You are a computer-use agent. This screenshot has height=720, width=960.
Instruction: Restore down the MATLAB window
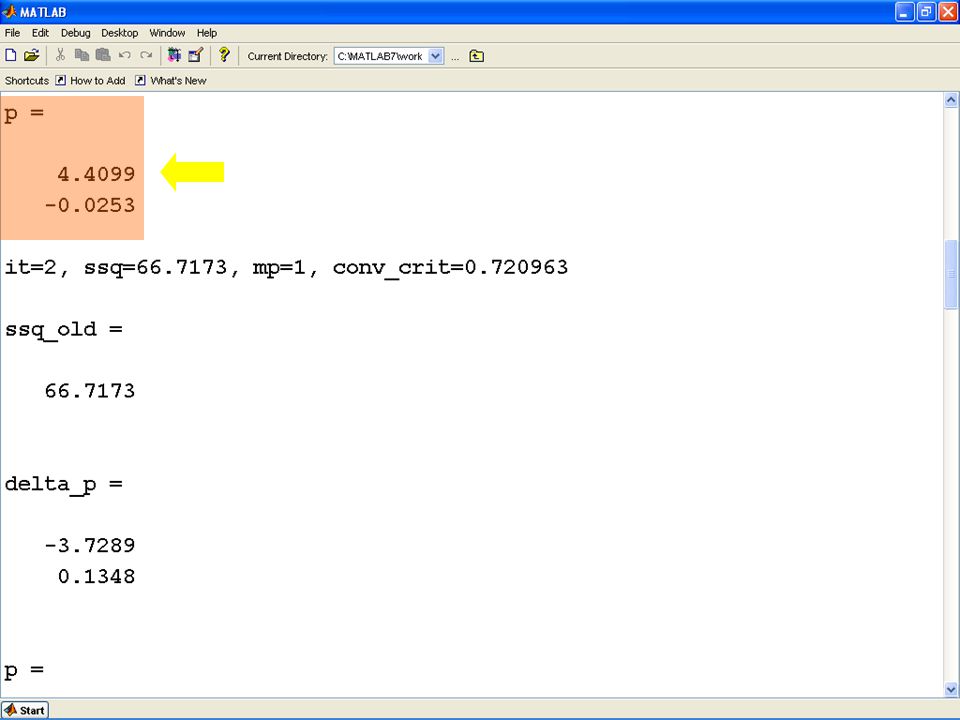point(926,12)
